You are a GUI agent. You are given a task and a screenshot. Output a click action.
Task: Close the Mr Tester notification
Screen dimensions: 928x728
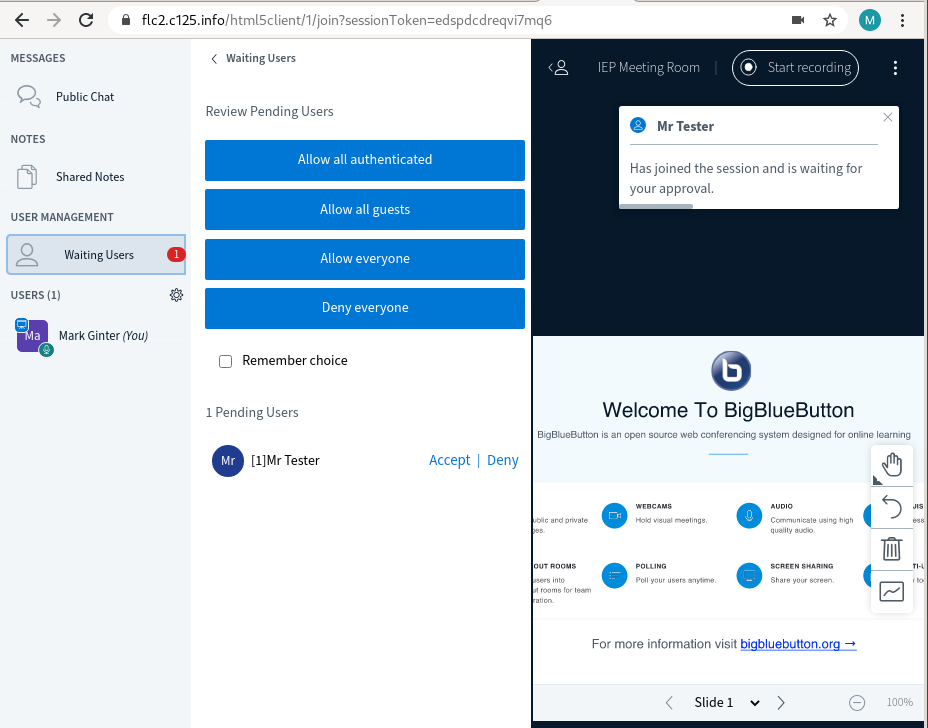click(887, 117)
